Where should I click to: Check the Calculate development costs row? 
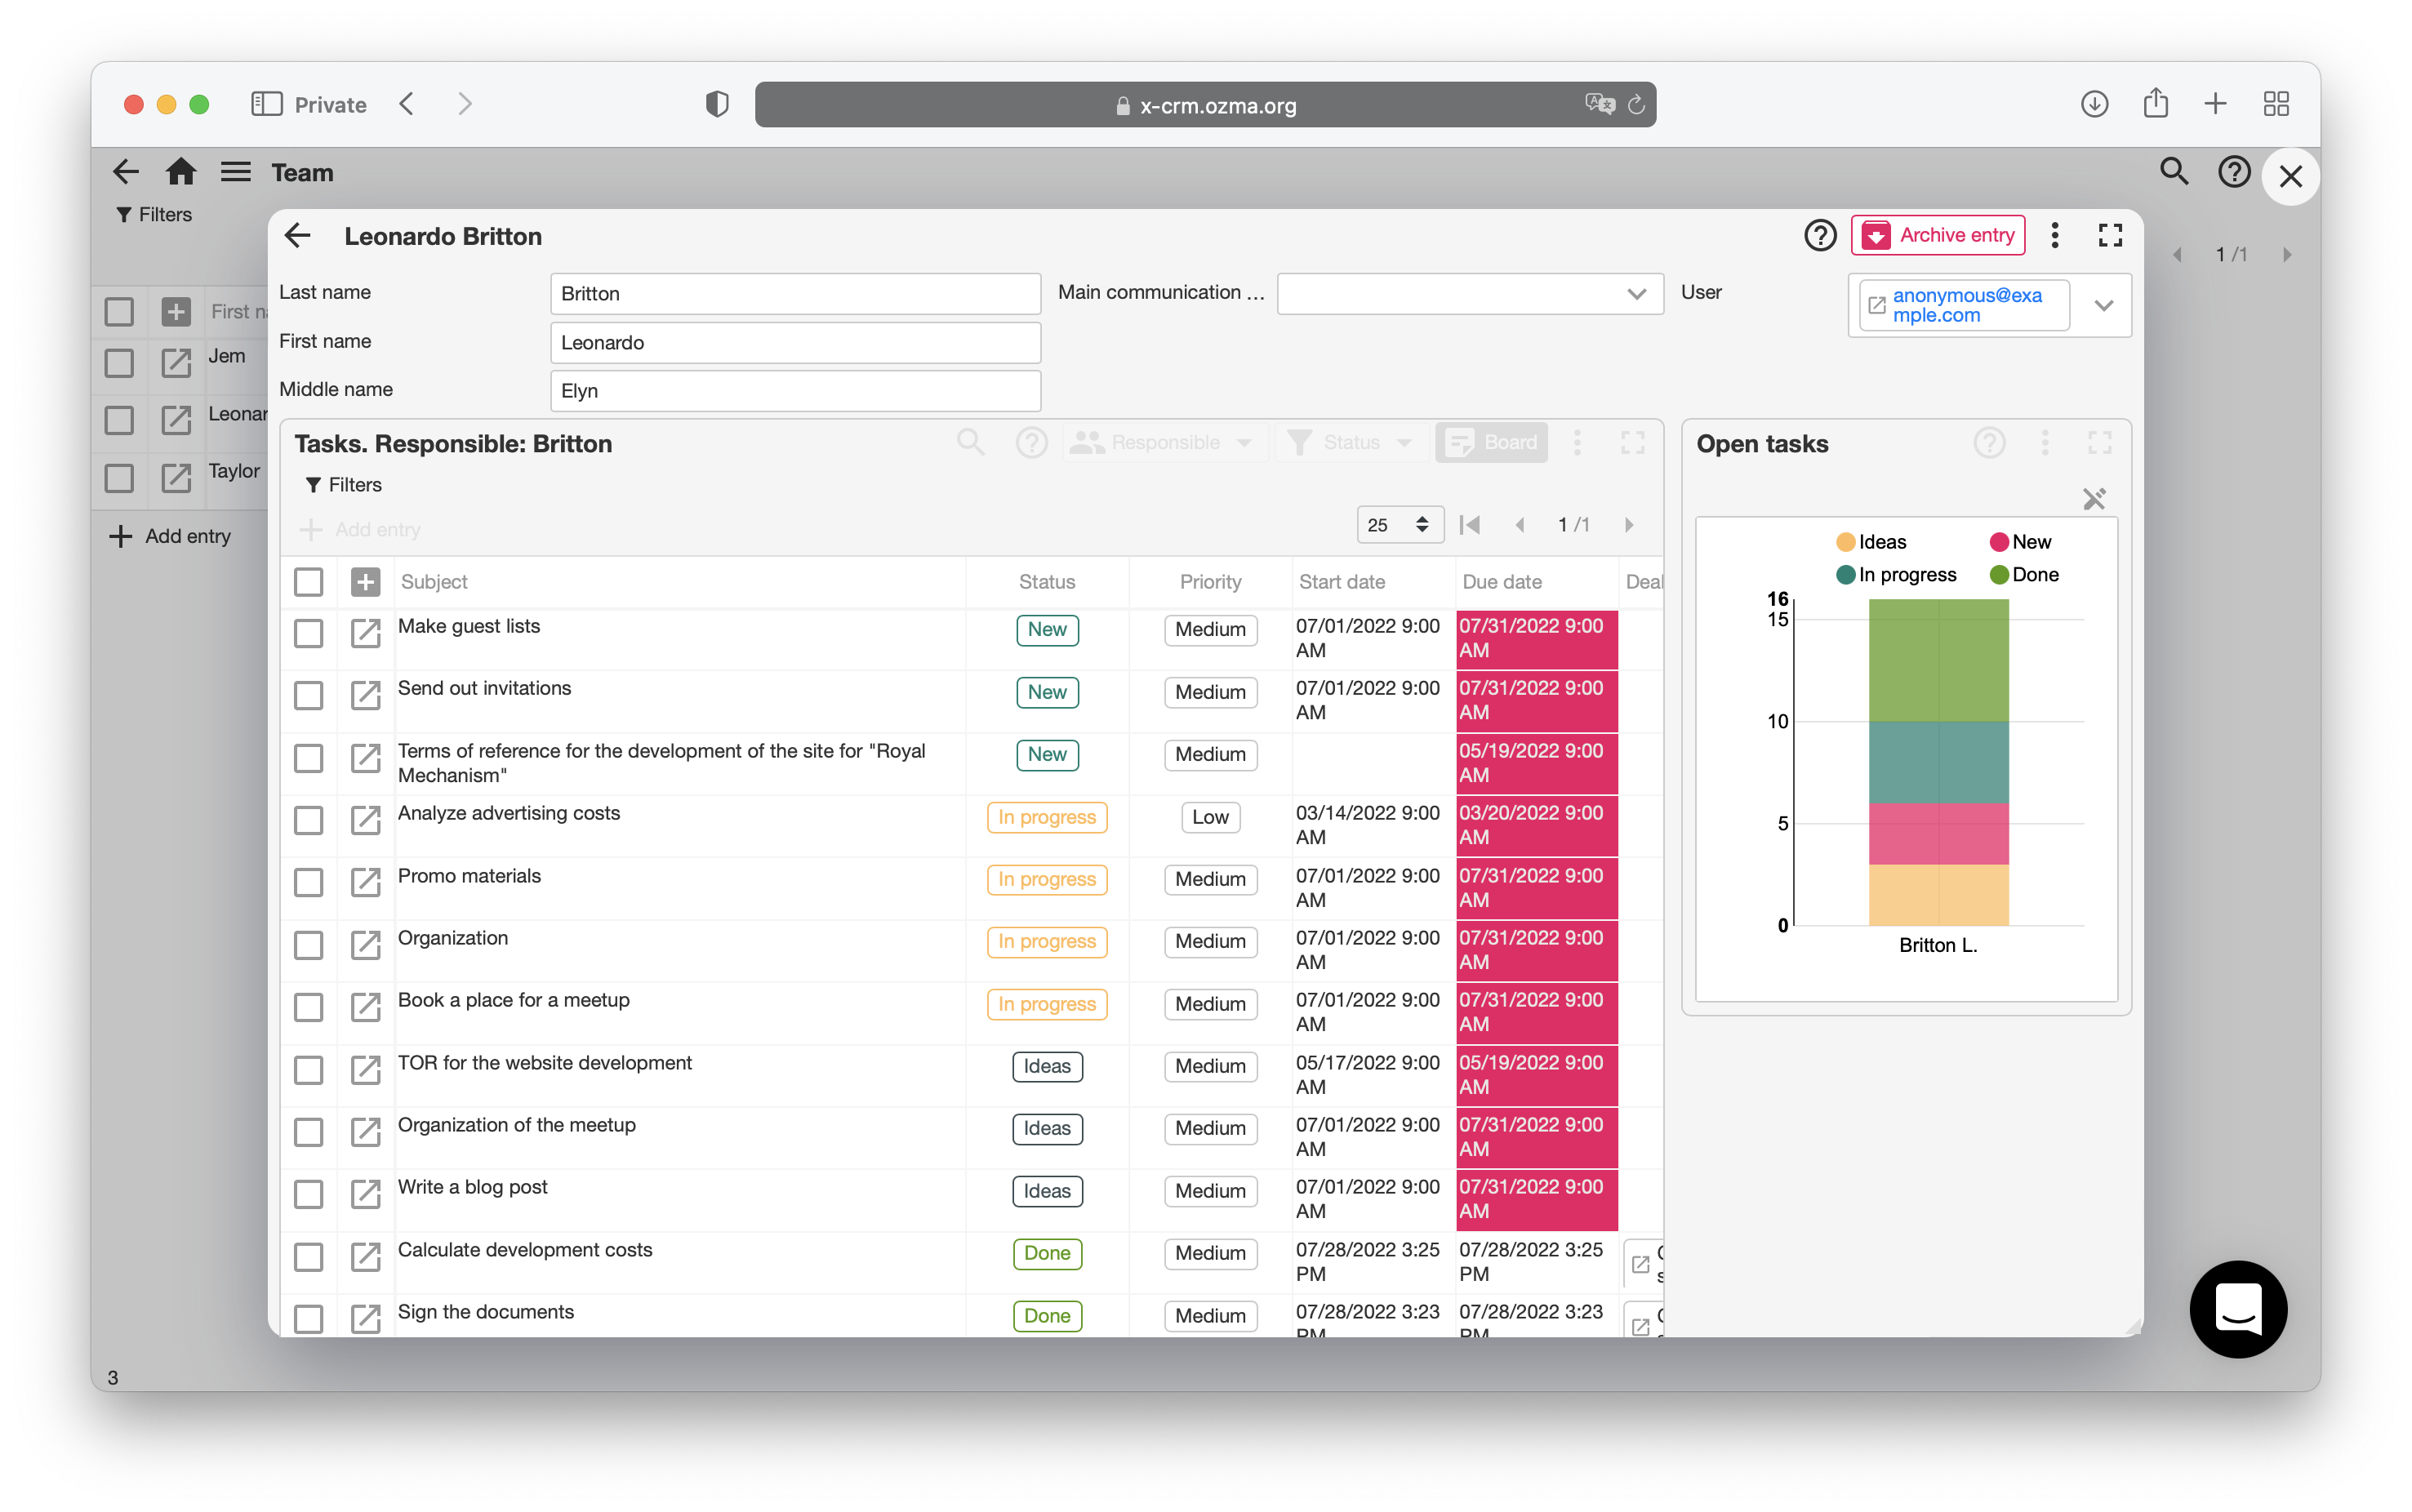click(309, 1257)
